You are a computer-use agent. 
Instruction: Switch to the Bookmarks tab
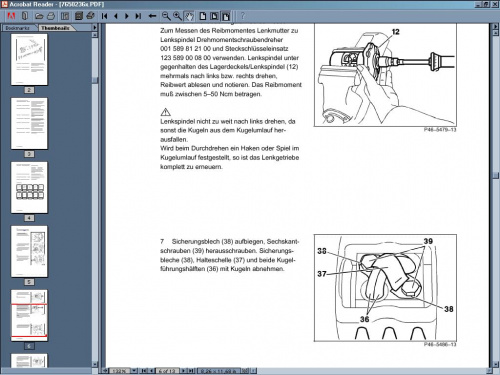tap(18, 28)
